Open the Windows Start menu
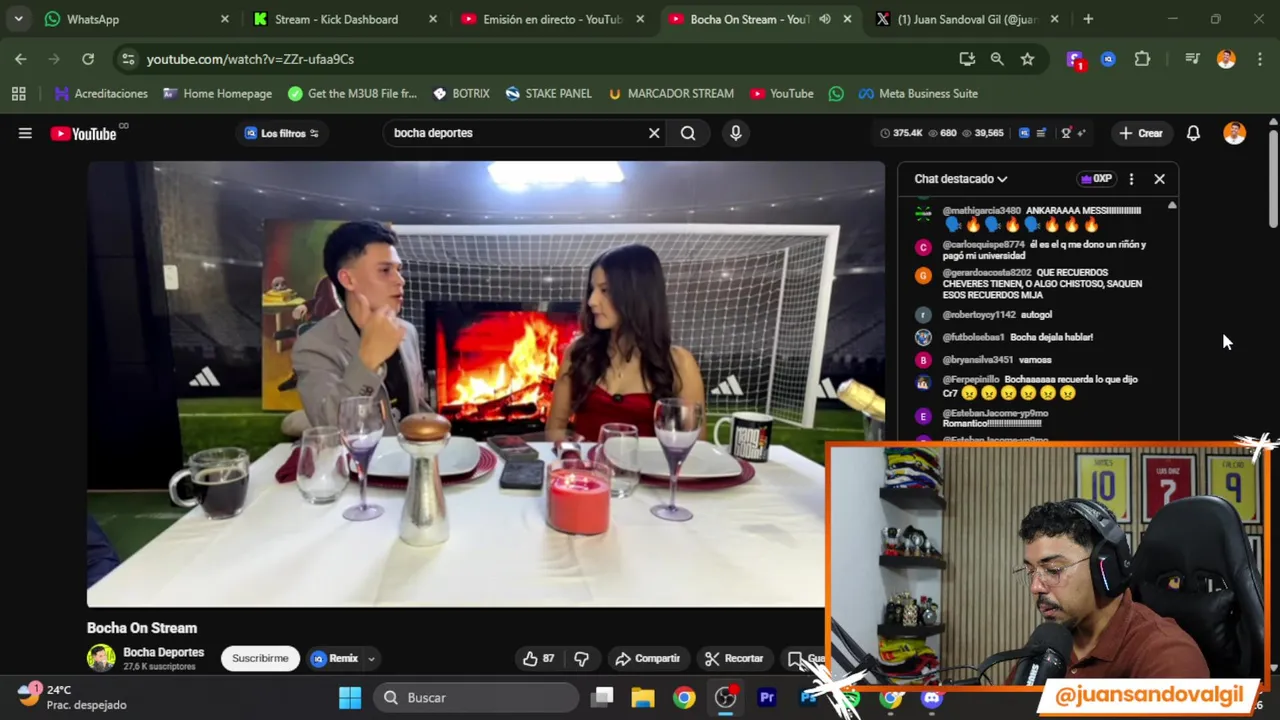The width and height of the screenshot is (1280, 720). [x=350, y=698]
